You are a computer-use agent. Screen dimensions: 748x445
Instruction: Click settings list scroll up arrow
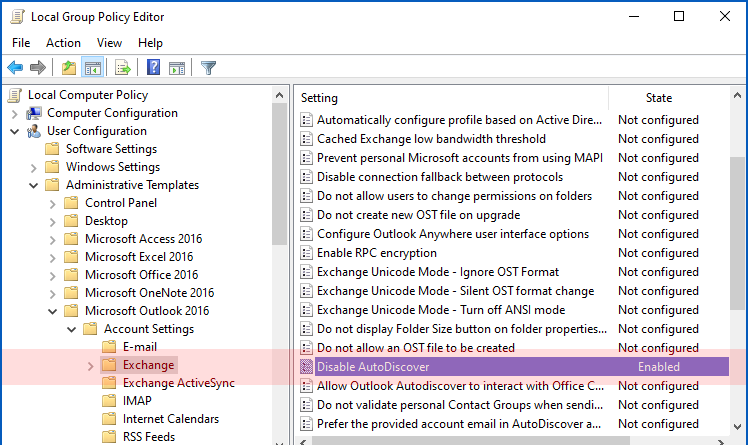coord(738,95)
